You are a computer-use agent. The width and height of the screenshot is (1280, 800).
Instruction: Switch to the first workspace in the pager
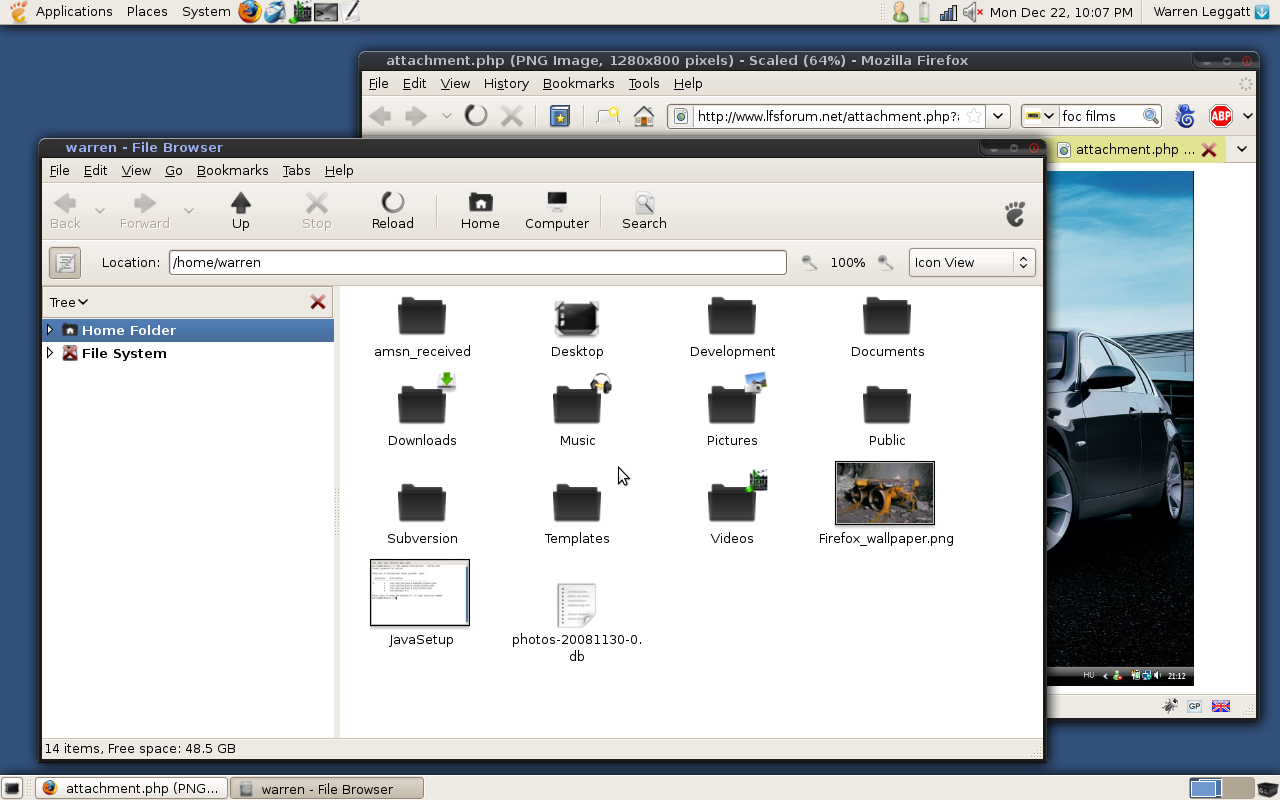click(x=1205, y=788)
